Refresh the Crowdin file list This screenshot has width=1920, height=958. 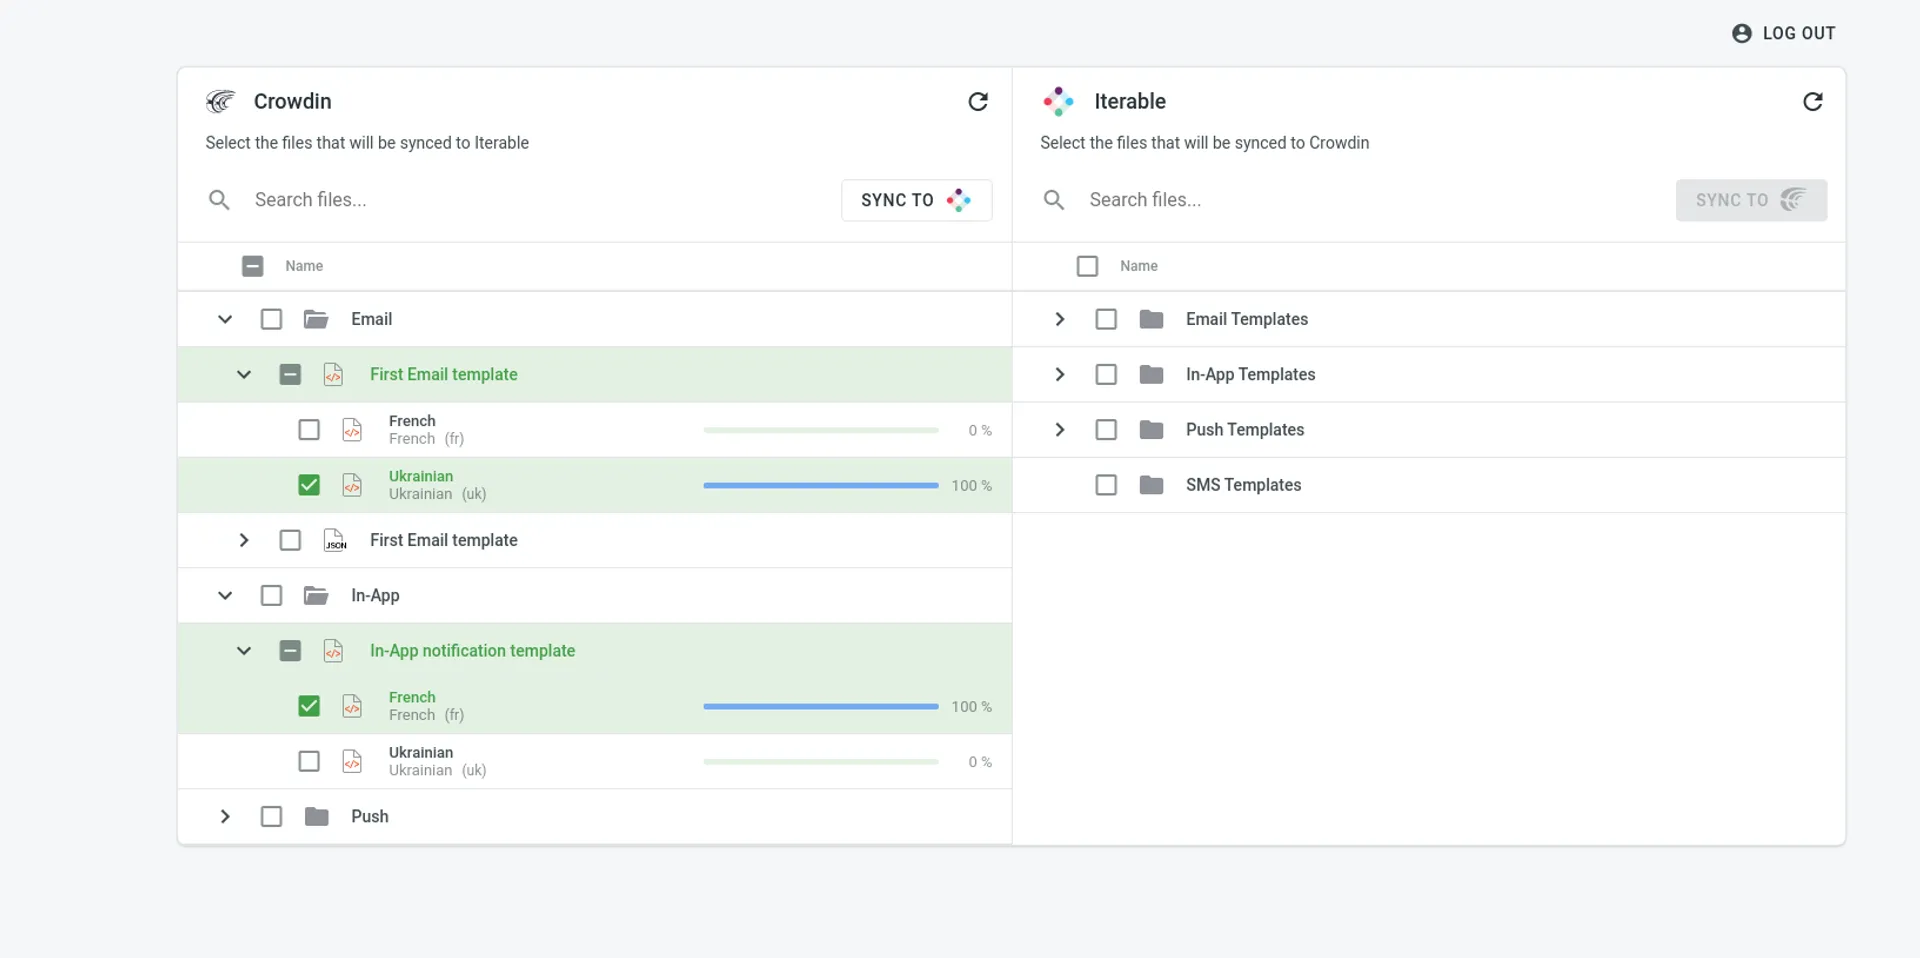tap(978, 101)
